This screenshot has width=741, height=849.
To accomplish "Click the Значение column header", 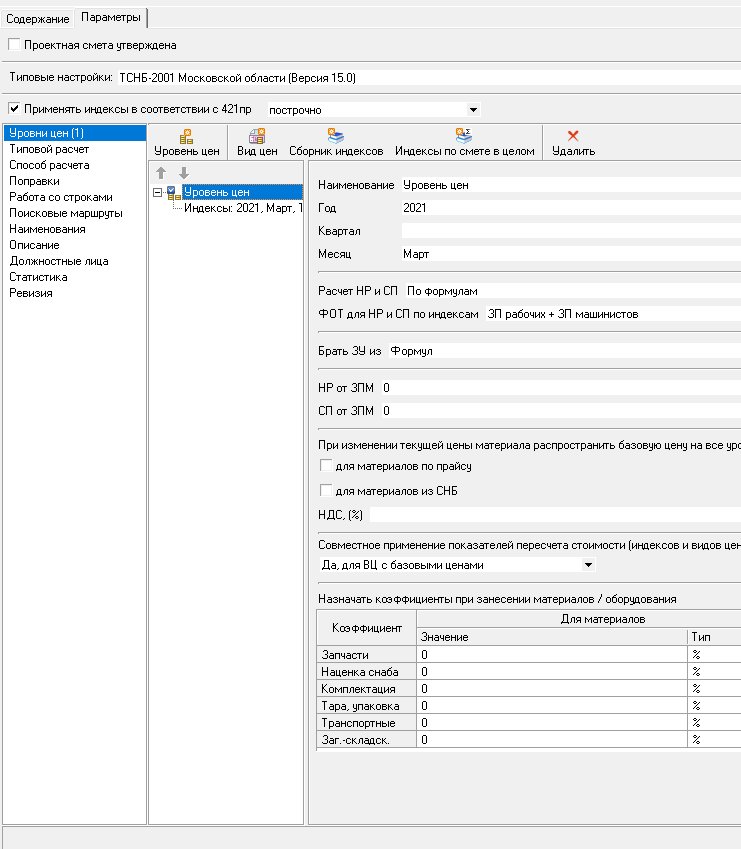I will (552, 637).
